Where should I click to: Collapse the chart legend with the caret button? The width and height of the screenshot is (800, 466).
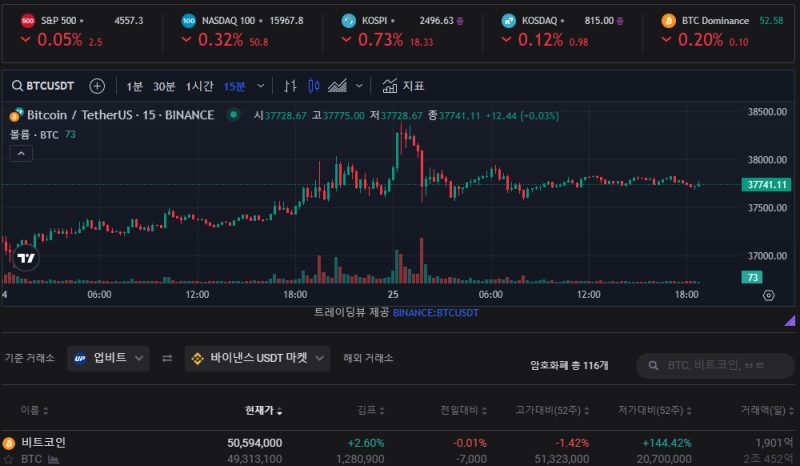tap(21, 154)
